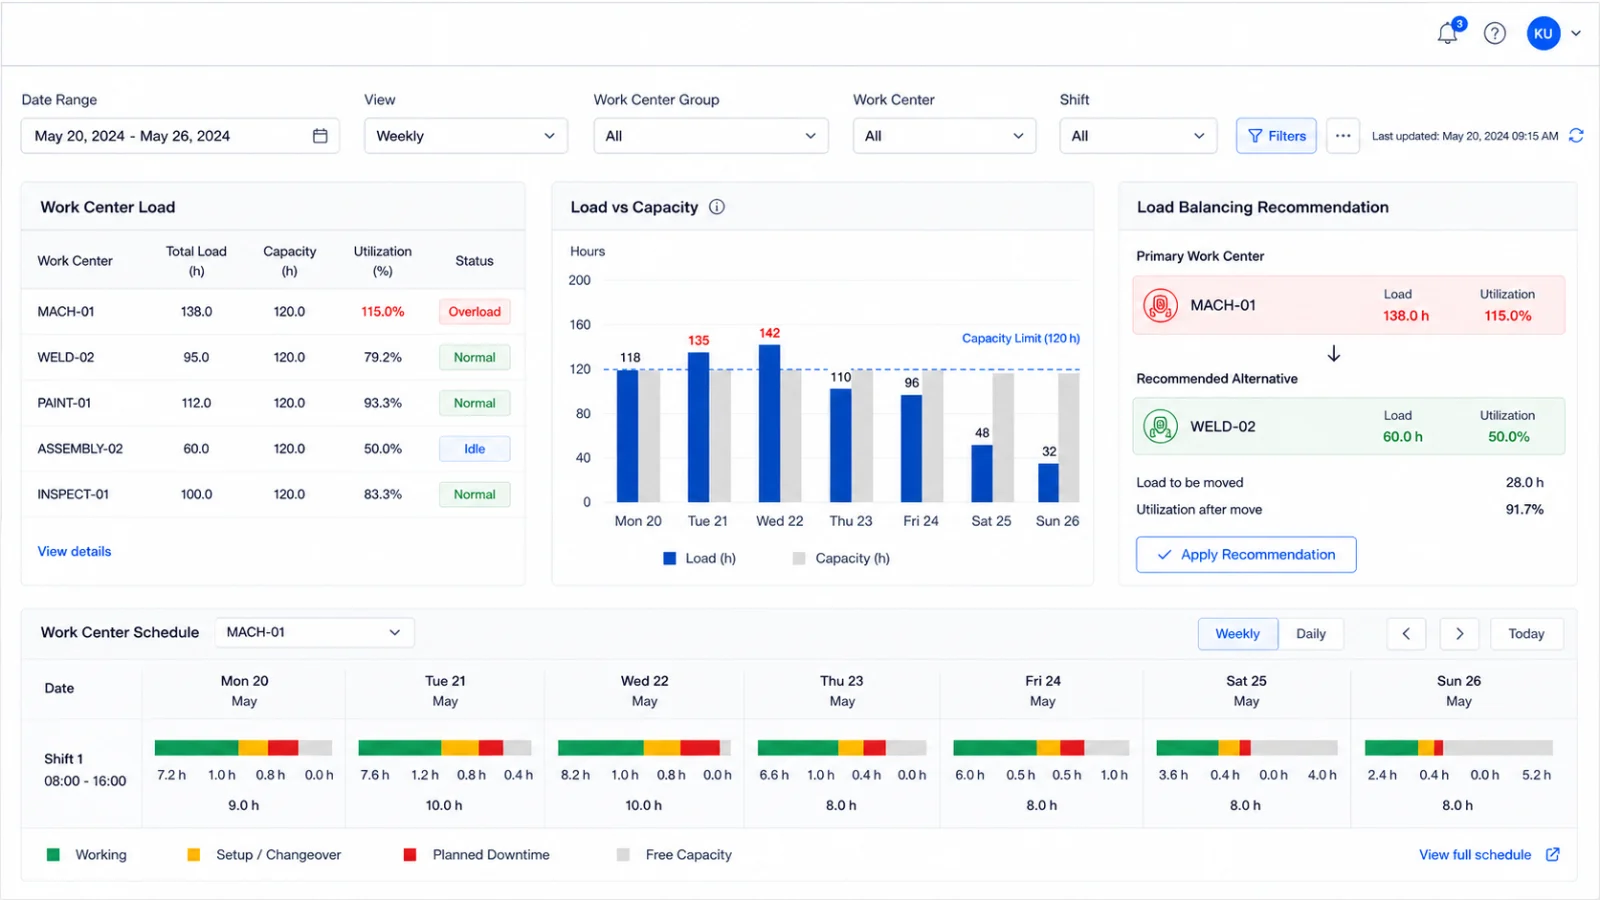Expand the account menu chevron
The width and height of the screenshot is (1600, 900).
1576,34
